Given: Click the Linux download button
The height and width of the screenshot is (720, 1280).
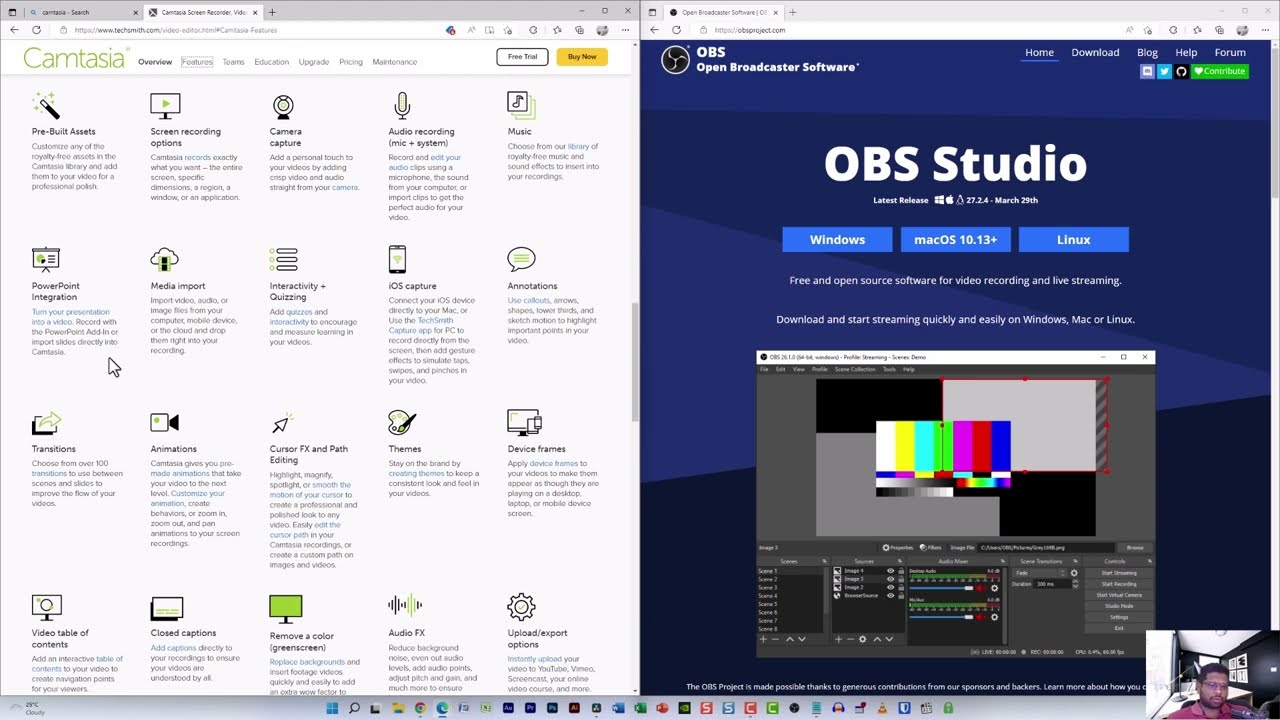Looking at the screenshot, I should [1073, 239].
